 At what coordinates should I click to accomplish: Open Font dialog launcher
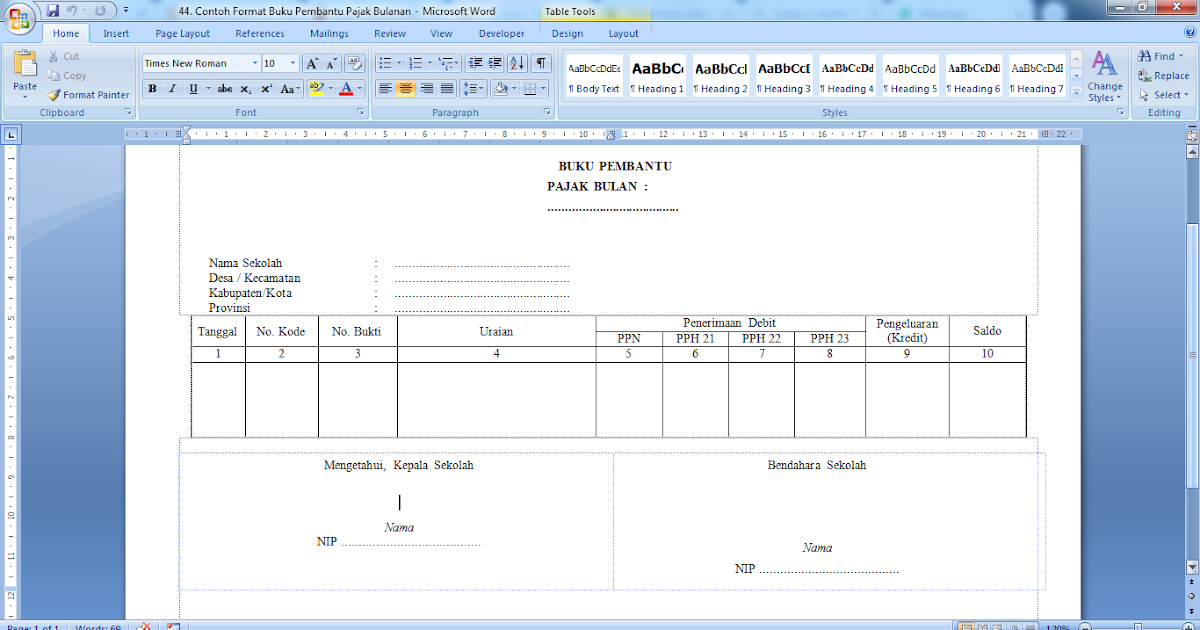[x=360, y=113]
